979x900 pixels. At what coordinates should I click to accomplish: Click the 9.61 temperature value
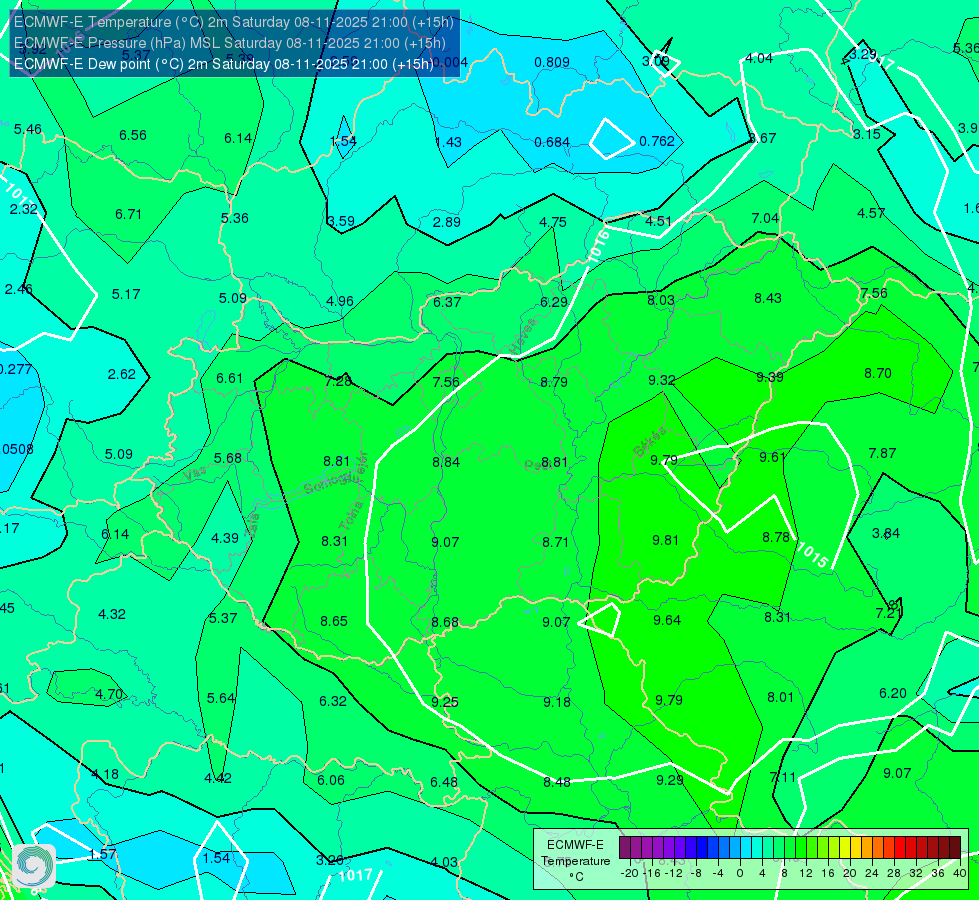[x=772, y=457]
